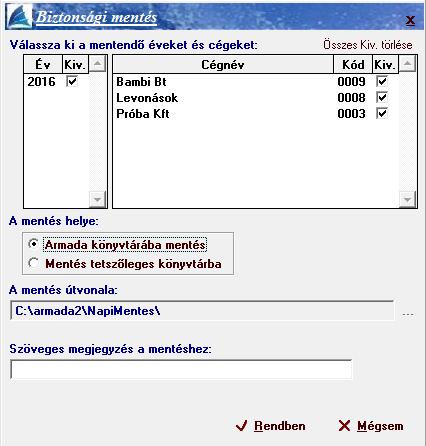Image resolution: width=426 pixels, height=446 pixels.
Task: Click the Mégsem red X icon
Action: coord(344,426)
